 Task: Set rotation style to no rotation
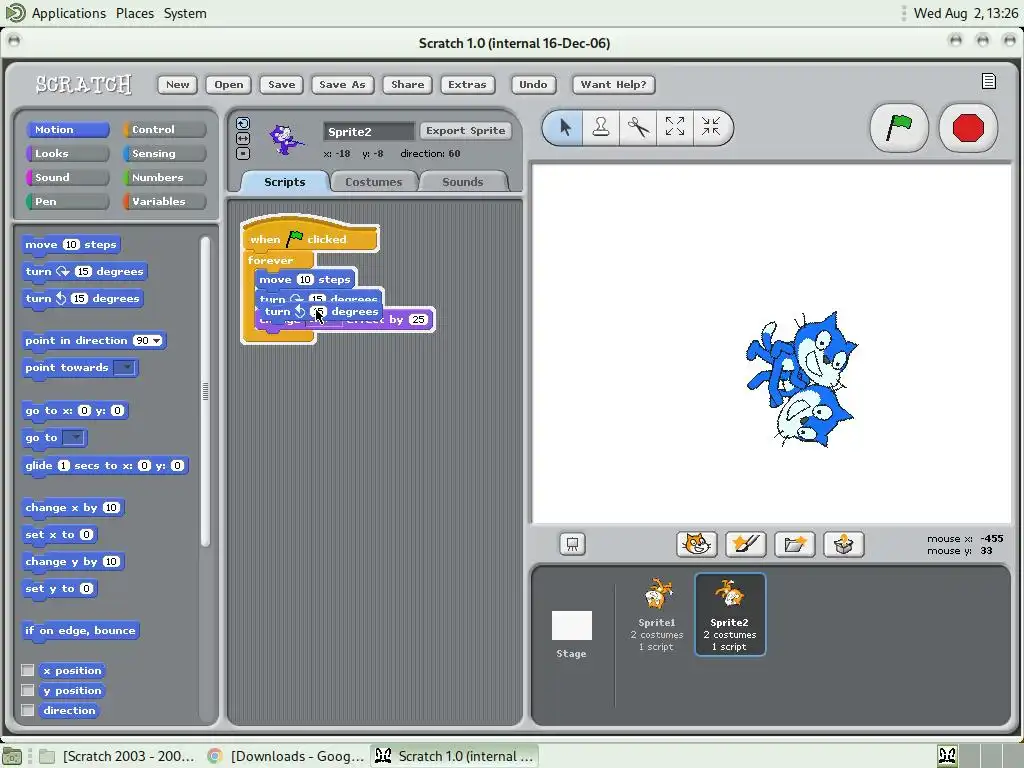click(x=243, y=153)
